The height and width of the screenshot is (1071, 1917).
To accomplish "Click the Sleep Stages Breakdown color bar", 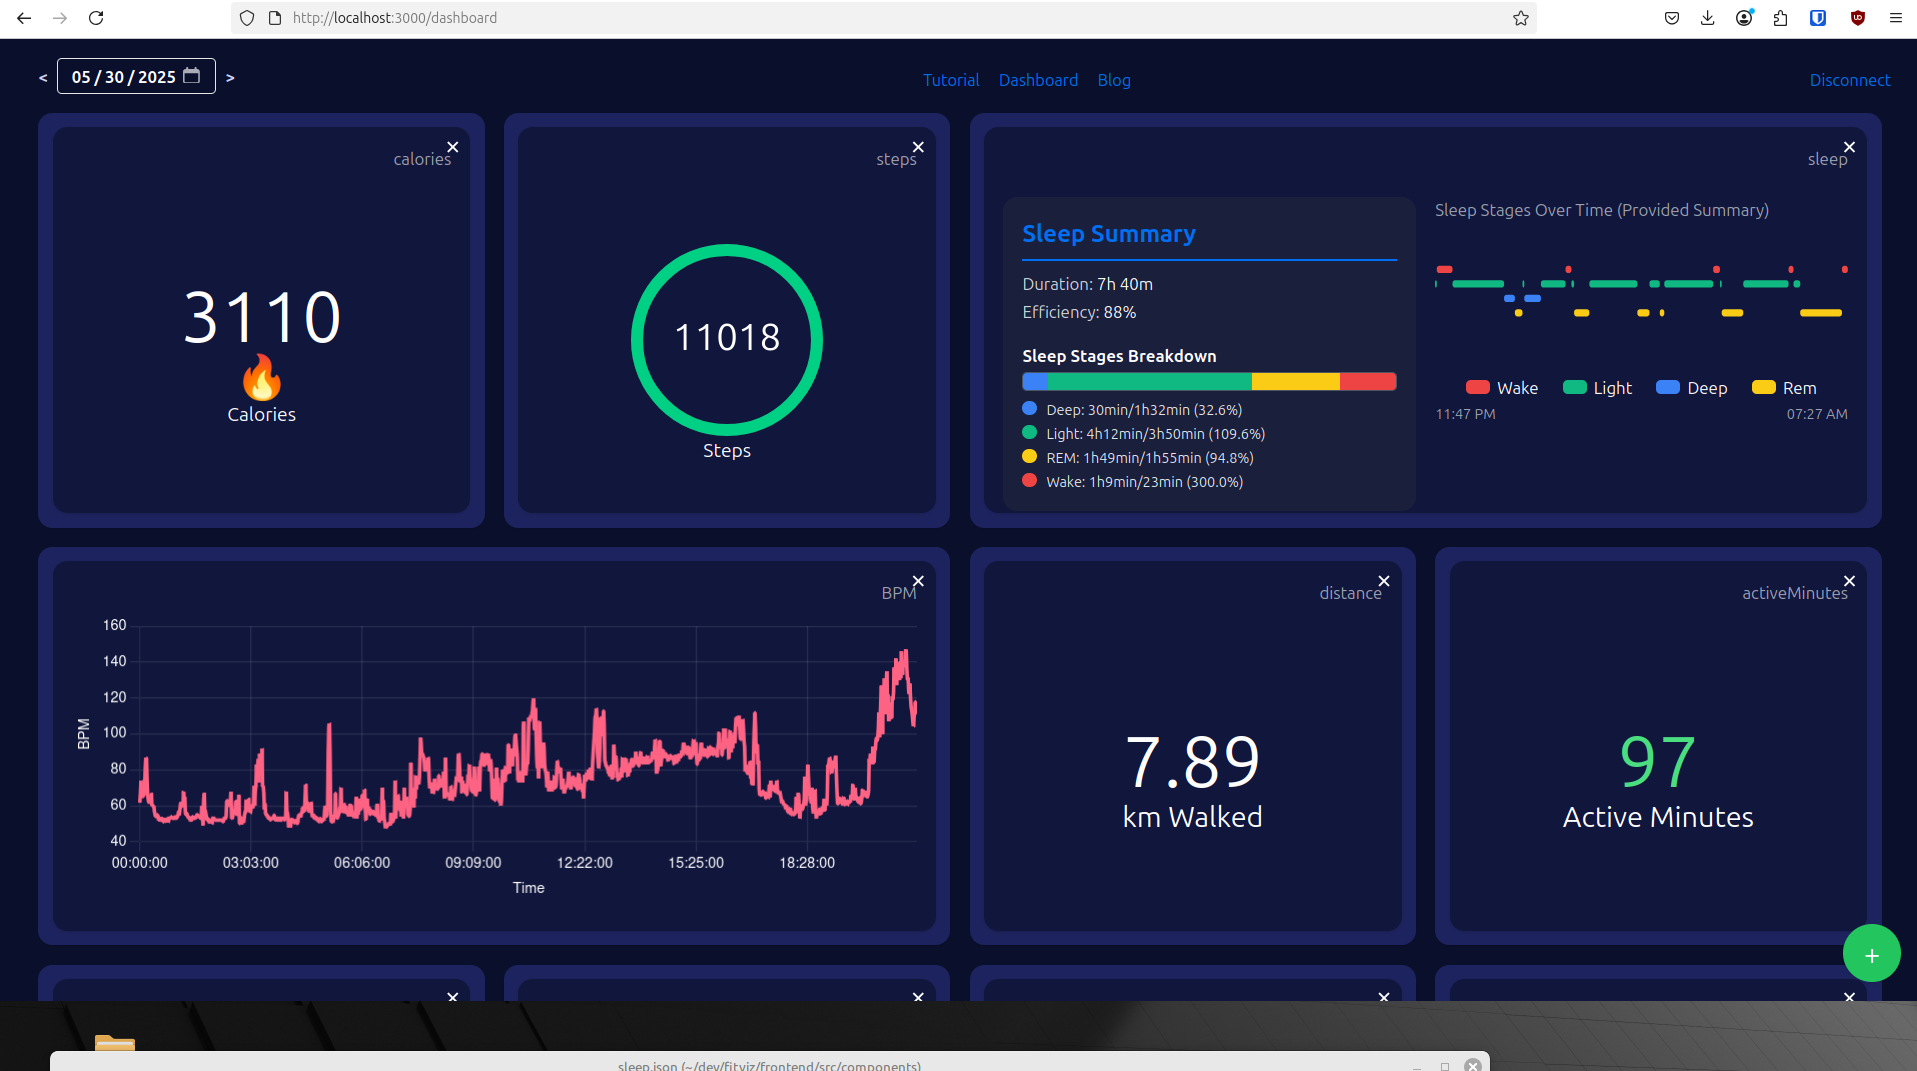I will point(1208,381).
